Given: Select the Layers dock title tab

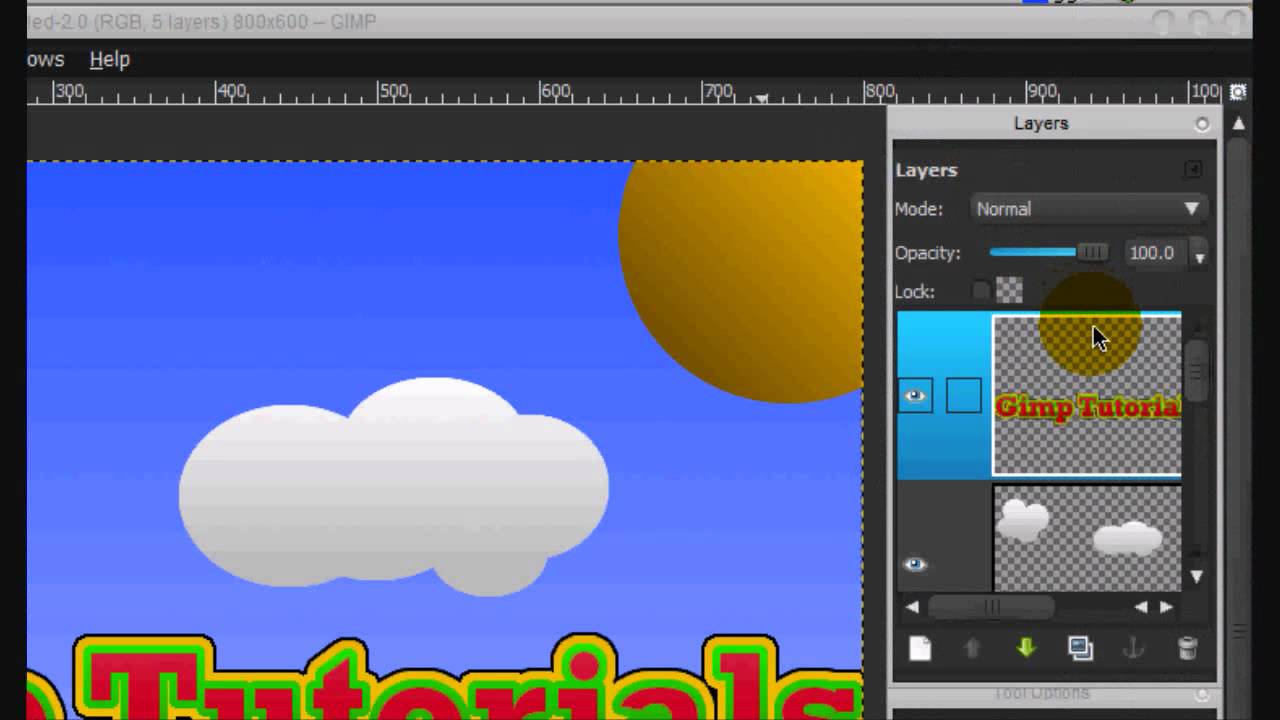Looking at the screenshot, I should 1041,124.
